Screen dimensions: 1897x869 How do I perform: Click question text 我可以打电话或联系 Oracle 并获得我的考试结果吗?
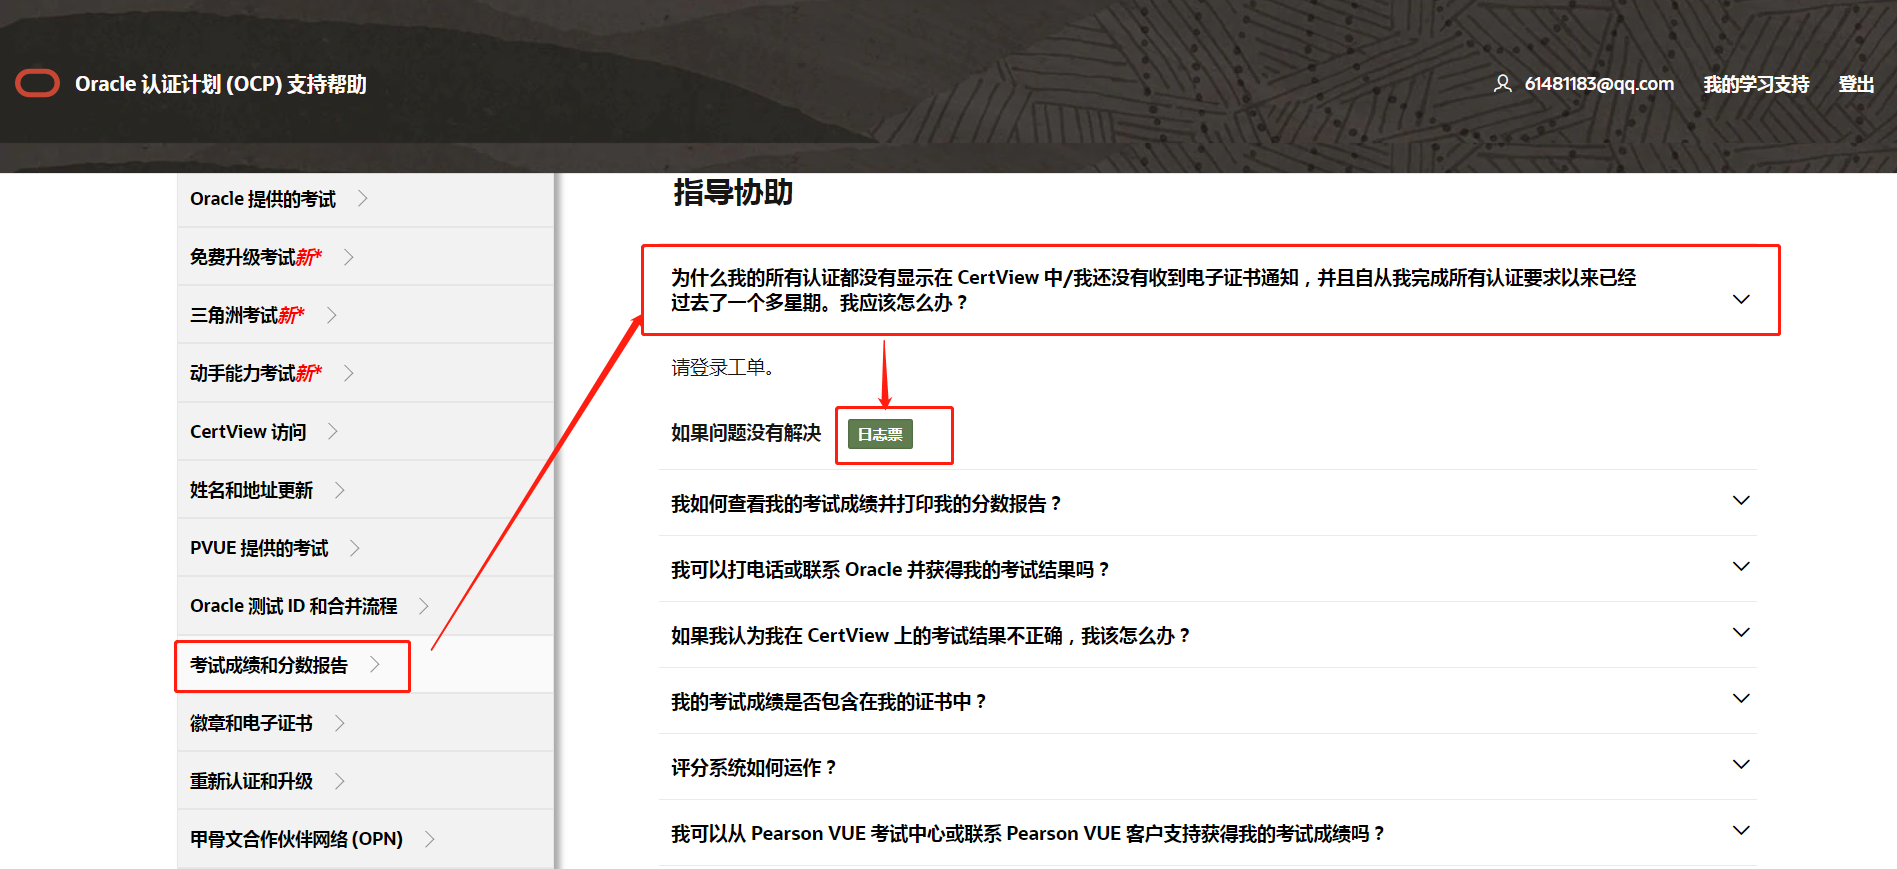(890, 570)
